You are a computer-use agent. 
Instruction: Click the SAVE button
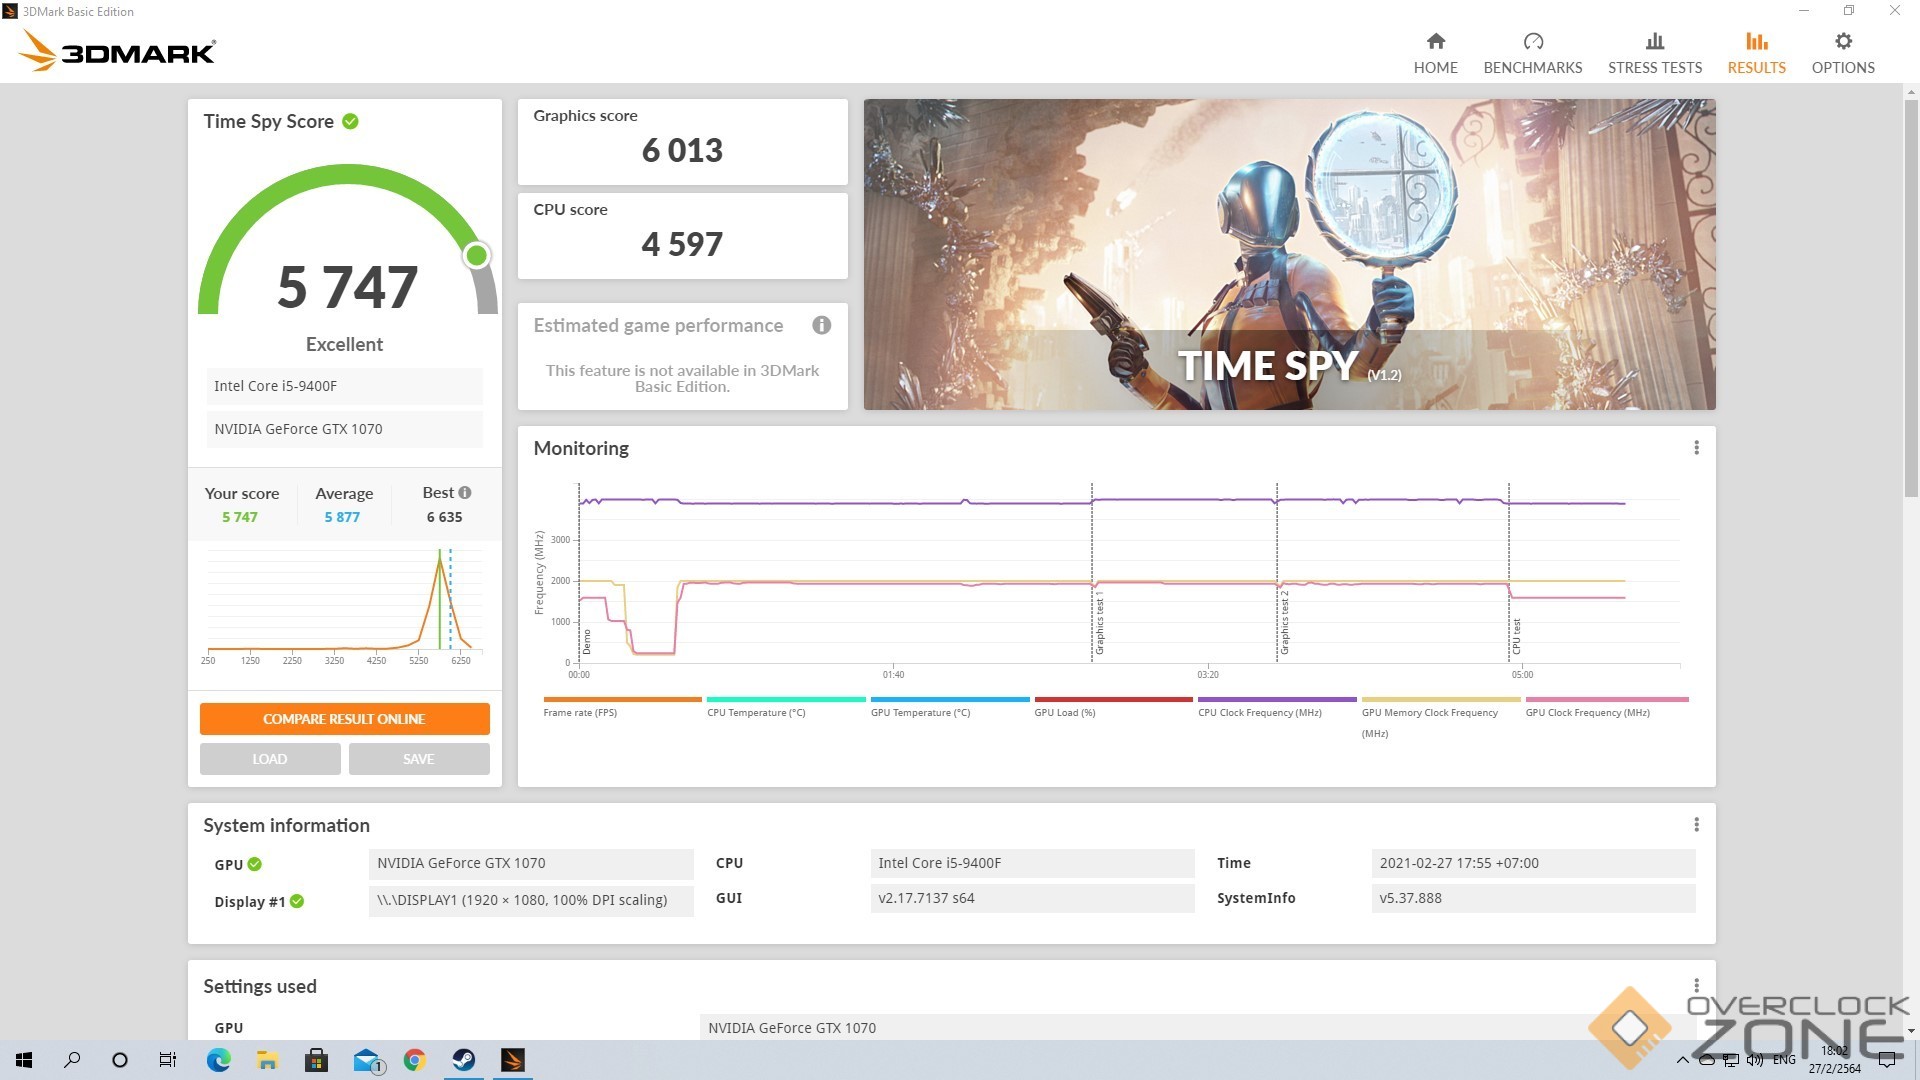418,759
